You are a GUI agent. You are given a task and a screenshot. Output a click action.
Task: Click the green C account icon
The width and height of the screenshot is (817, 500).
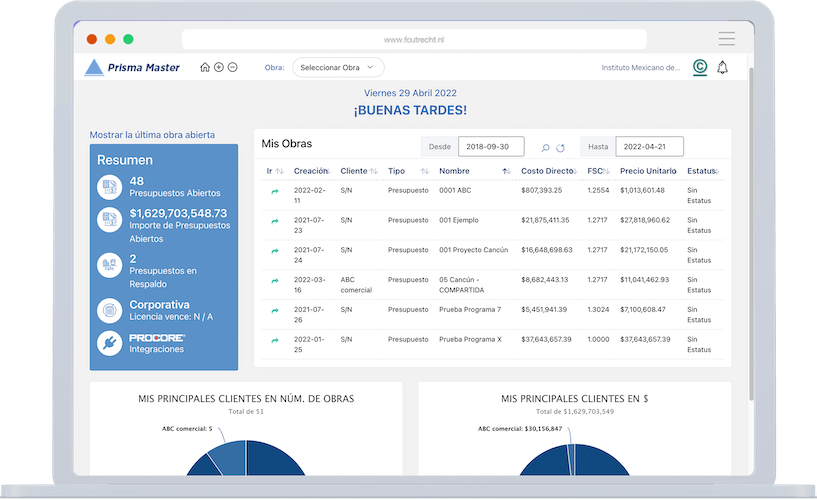coord(700,67)
